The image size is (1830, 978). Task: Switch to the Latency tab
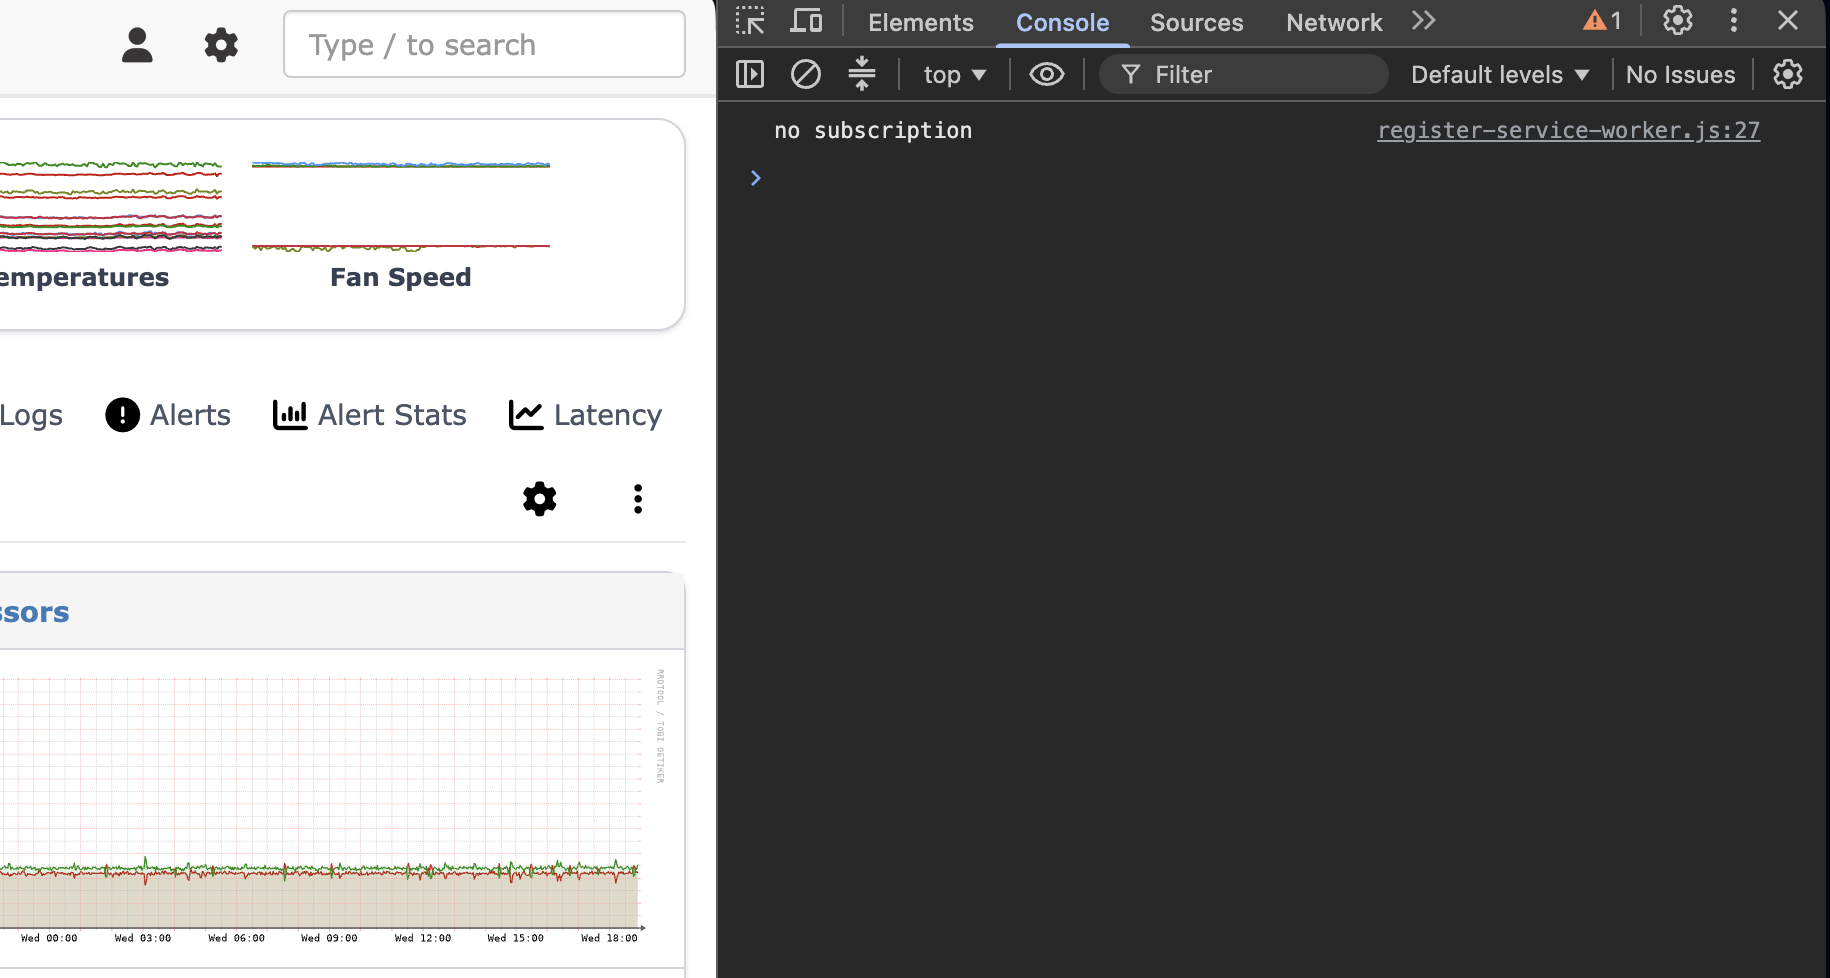click(585, 415)
